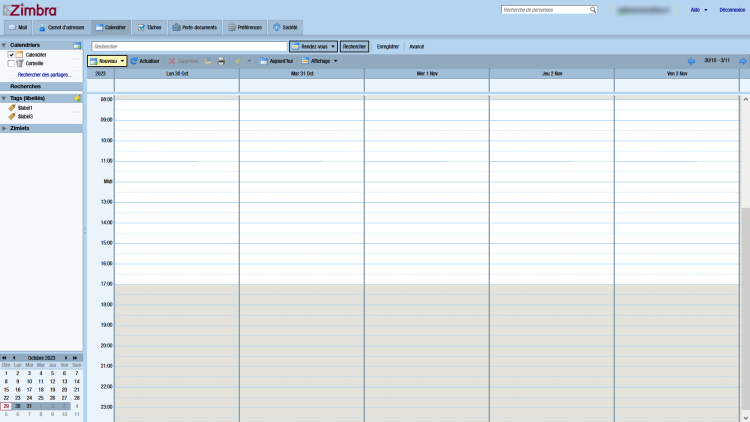Screen dimensions: 750x422
Task: Advance one year in mini calendar
Action: point(75,358)
